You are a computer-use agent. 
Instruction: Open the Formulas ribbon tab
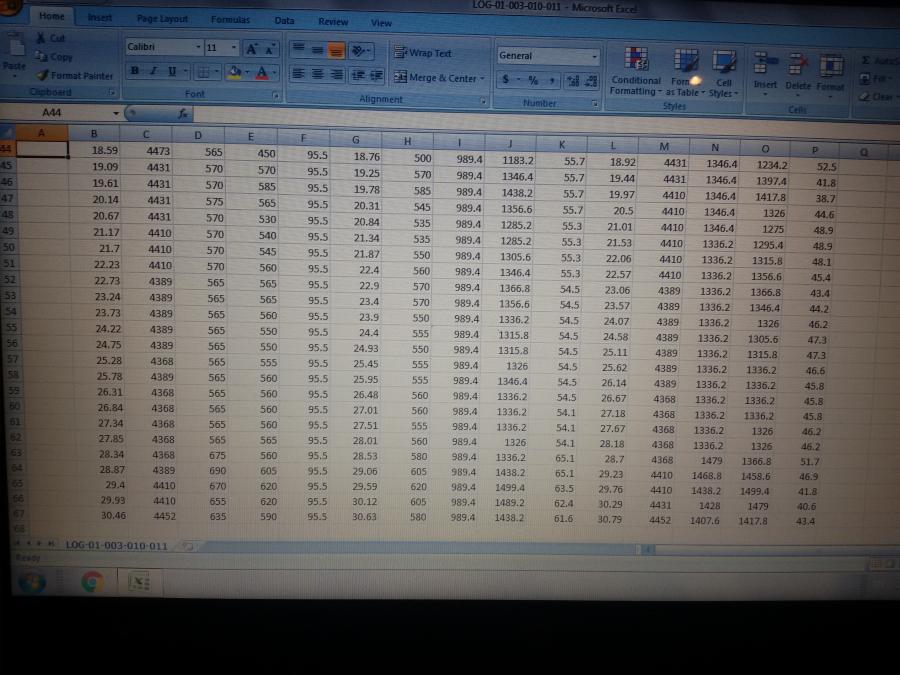(x=230, y=19)
